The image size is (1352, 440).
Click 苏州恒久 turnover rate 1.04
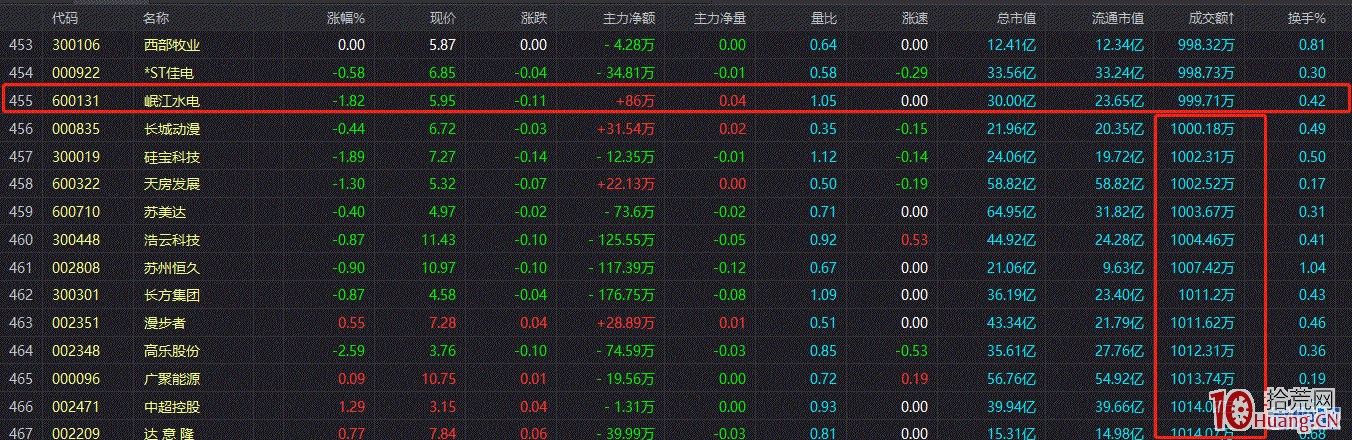(x=1311, y=268)
